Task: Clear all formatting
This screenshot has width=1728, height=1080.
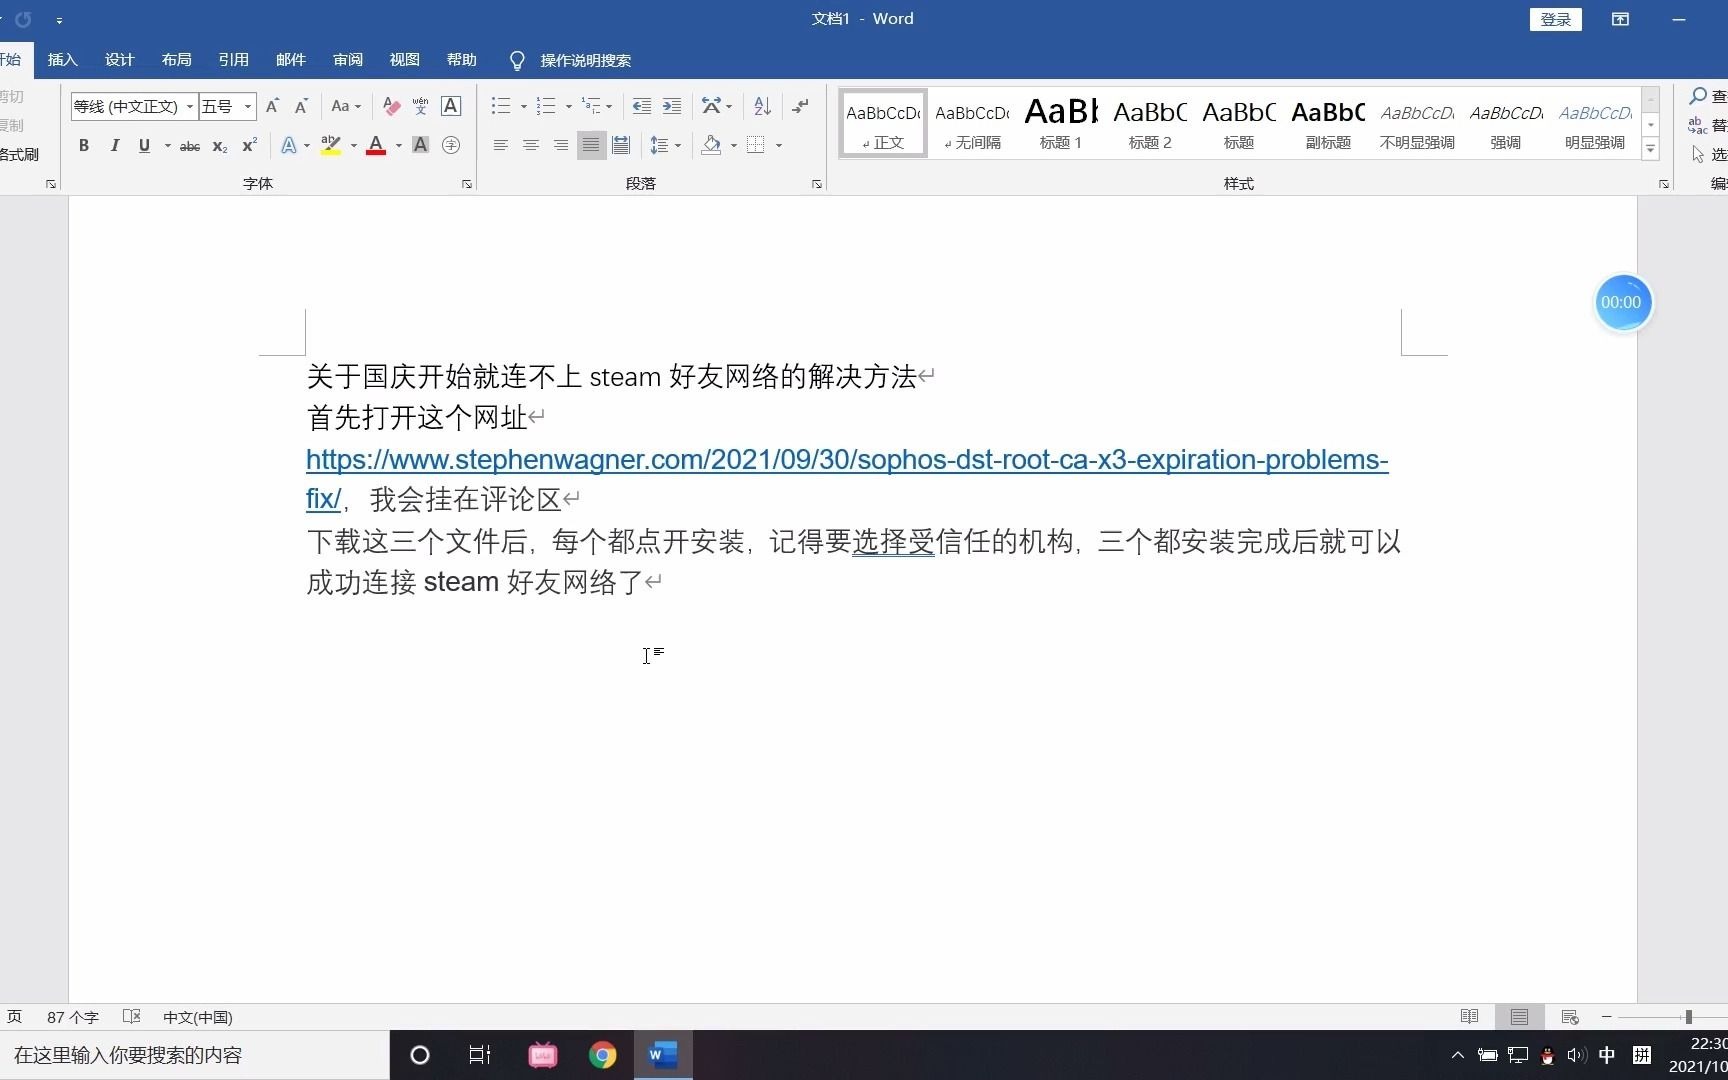Action: 390,106
